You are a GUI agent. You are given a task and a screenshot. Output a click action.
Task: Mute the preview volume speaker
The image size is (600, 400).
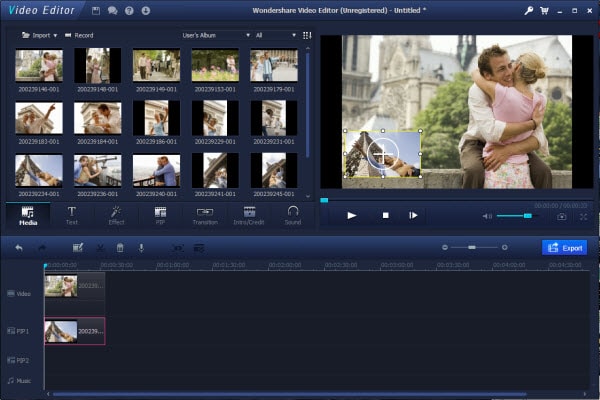487,216
